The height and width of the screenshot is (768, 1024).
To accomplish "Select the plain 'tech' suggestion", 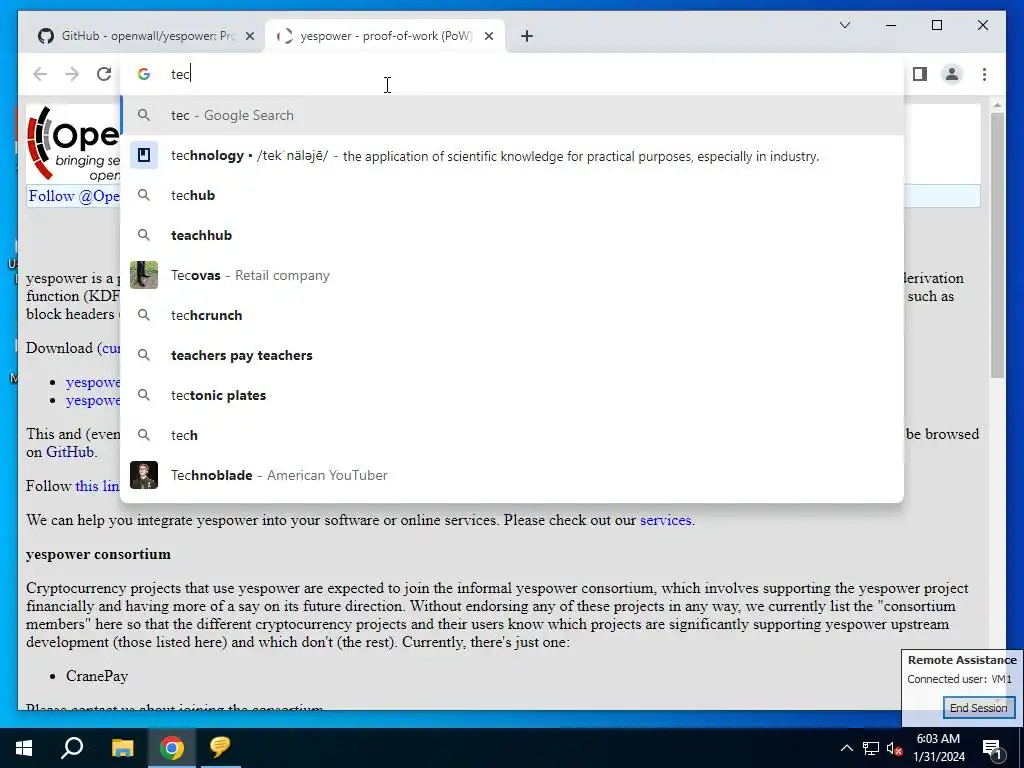I will pos(512,435).
